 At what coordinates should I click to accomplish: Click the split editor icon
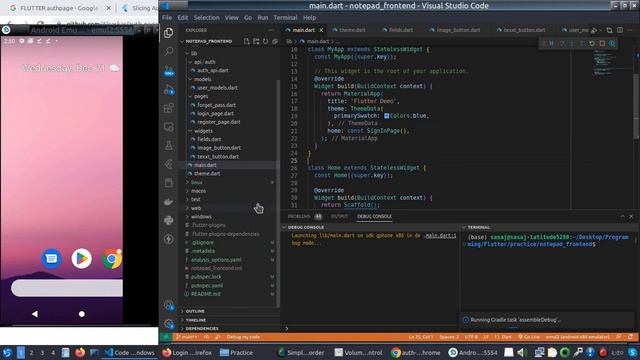620,30
